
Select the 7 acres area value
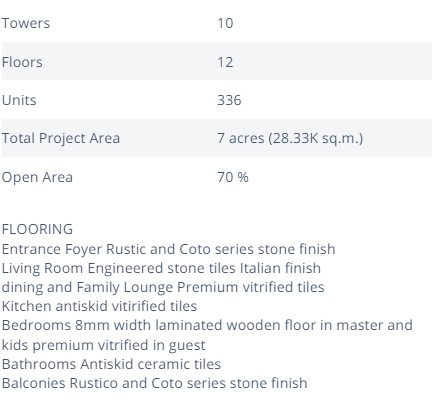coord(290,138)
